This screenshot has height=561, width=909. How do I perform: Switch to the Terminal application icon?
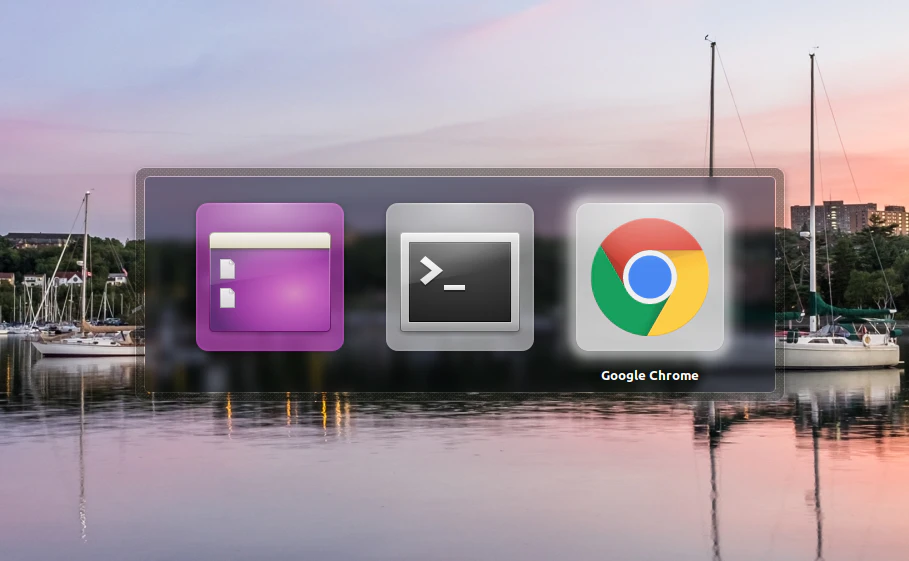(x=460, y=277)
